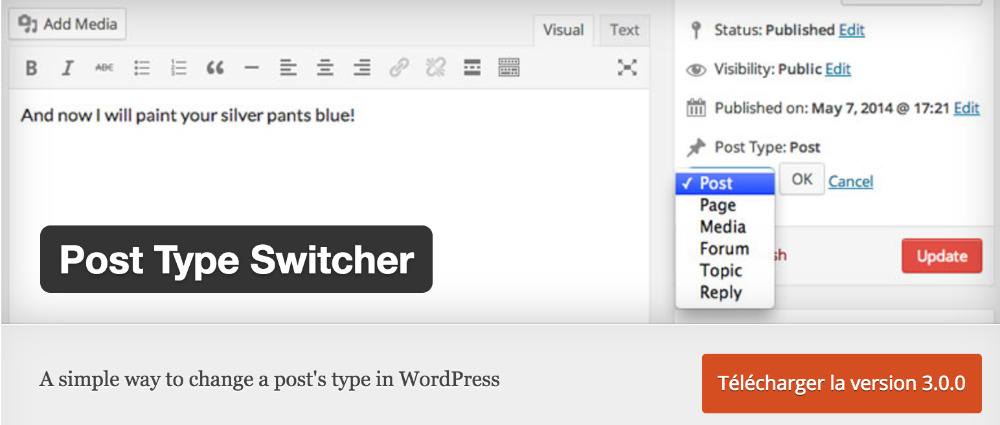The width and height of the screenshot is (1000, 425).
Task: Click the key icon beside Status
Action: click(x=696, y=30)
